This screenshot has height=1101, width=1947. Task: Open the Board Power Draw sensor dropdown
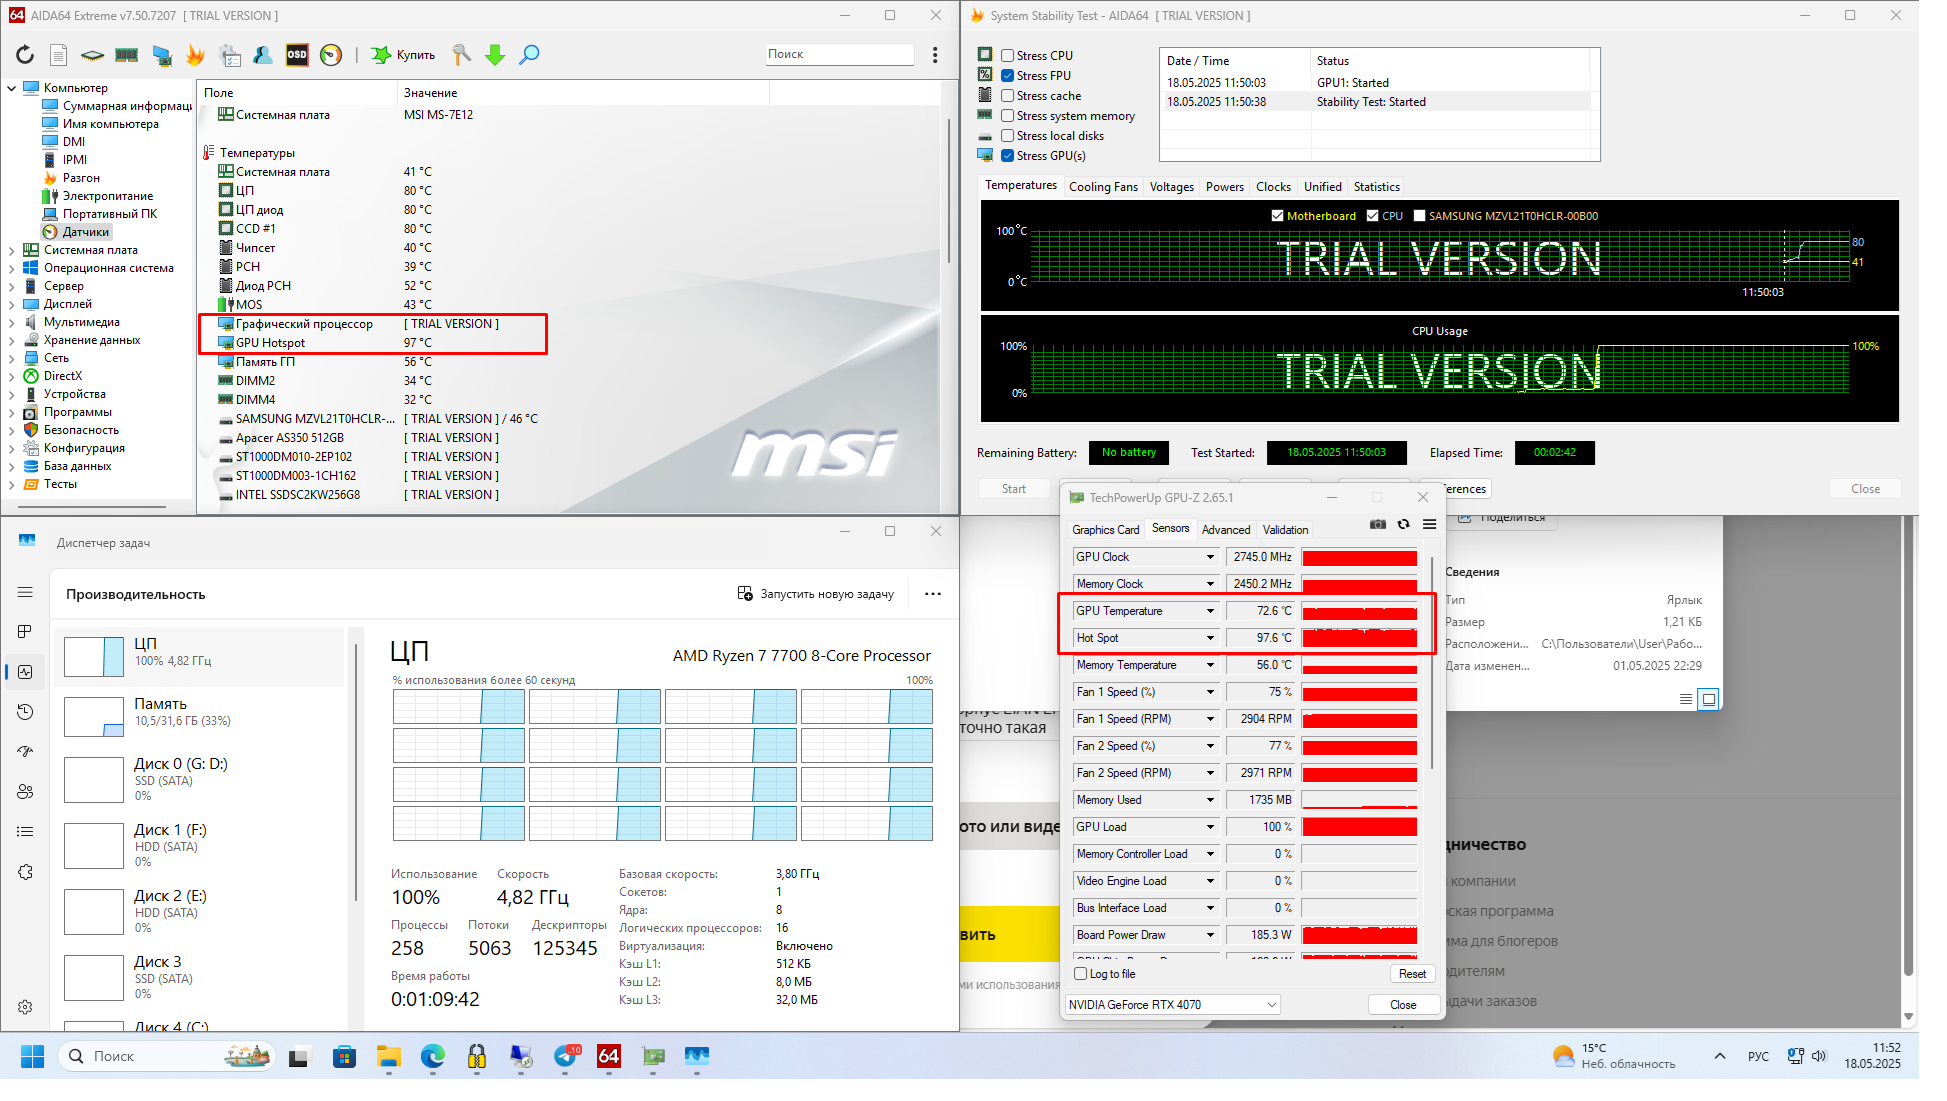click(x=1210, y=935)
